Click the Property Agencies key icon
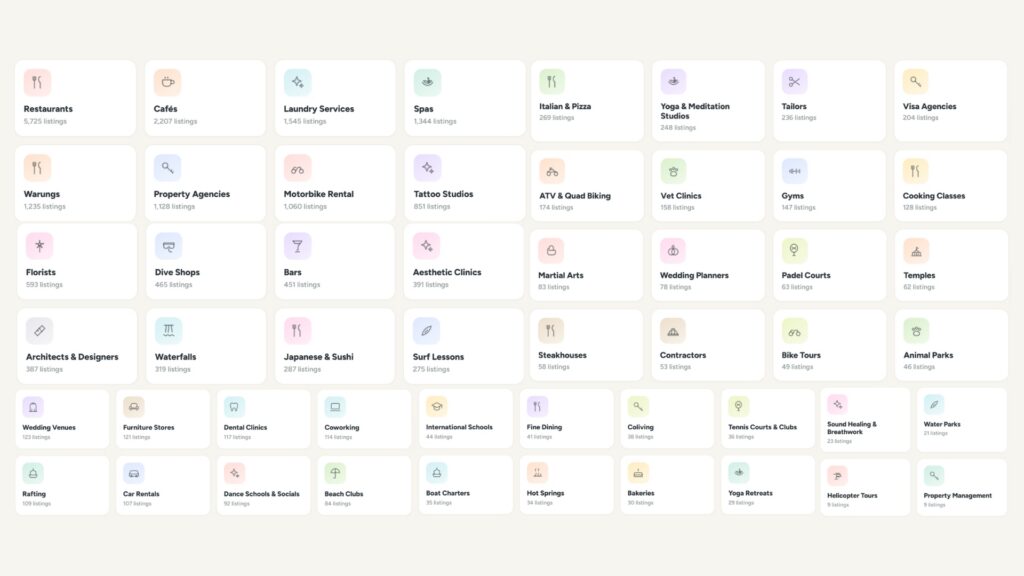 tap(167, 168)
